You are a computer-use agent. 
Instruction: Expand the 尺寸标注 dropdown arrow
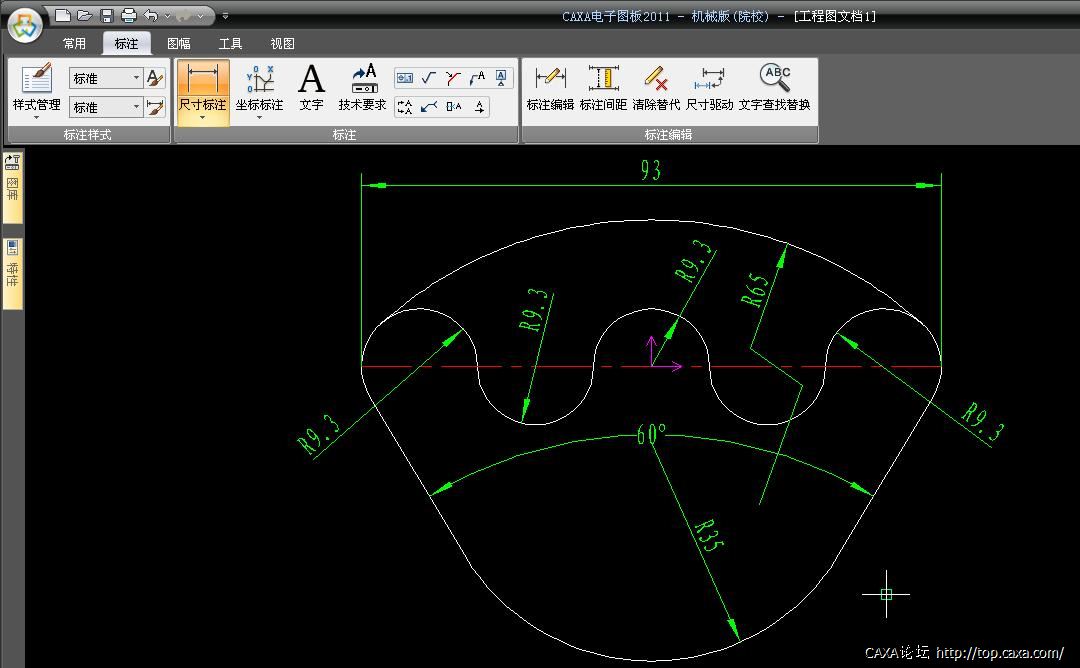click(203, 118)
